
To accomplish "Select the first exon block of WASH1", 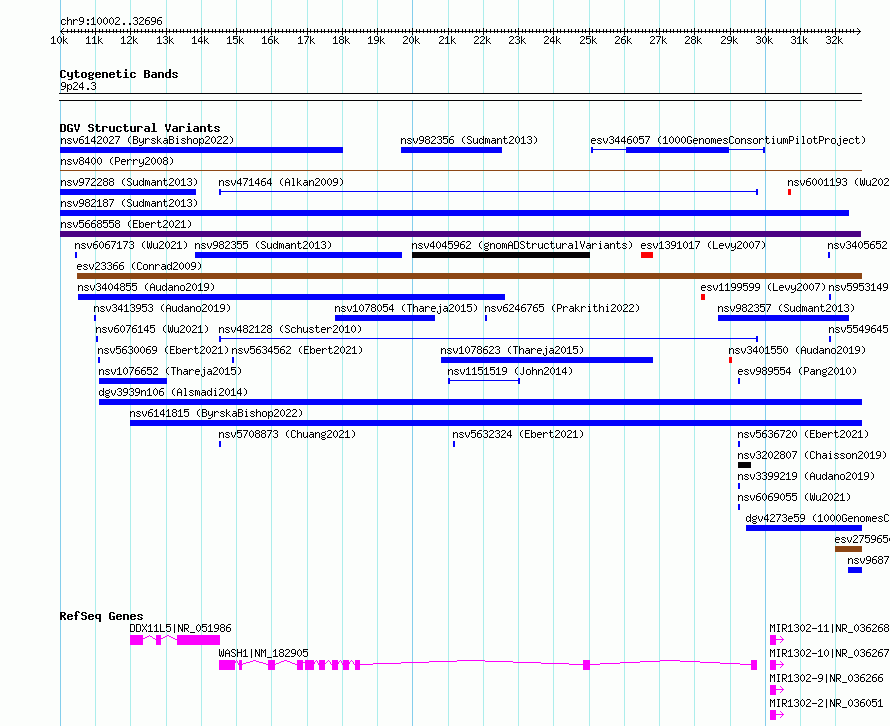I will click(x=226, y=665).
